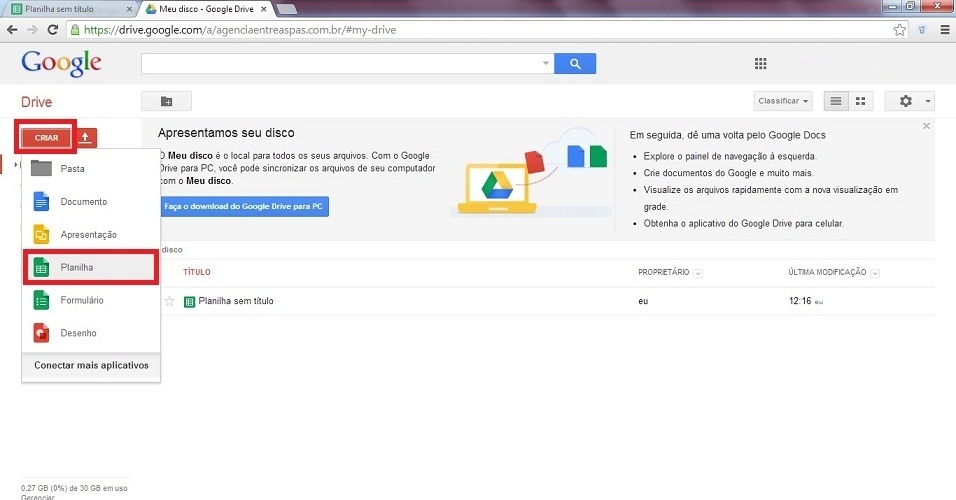Click the address bar URL
The width and height of the screenshot is (956, 500).
point(240,29)
